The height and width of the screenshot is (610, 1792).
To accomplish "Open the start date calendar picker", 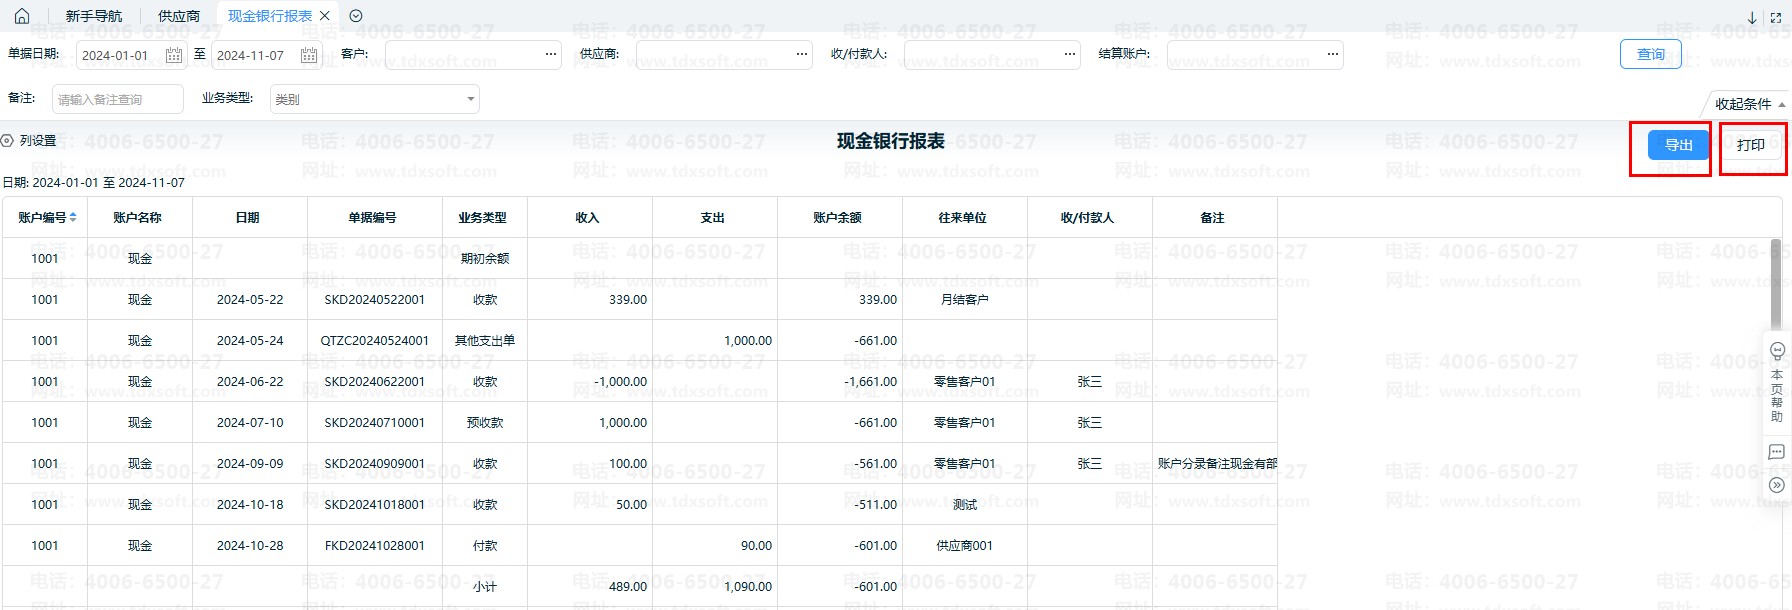I will click(174, 55).
